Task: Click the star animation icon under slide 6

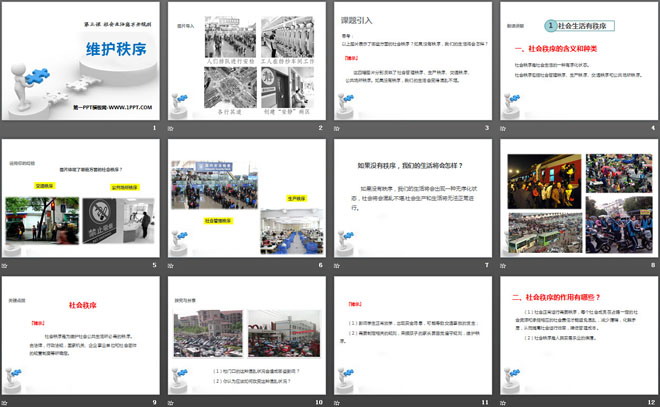Action: click(173, 265)
